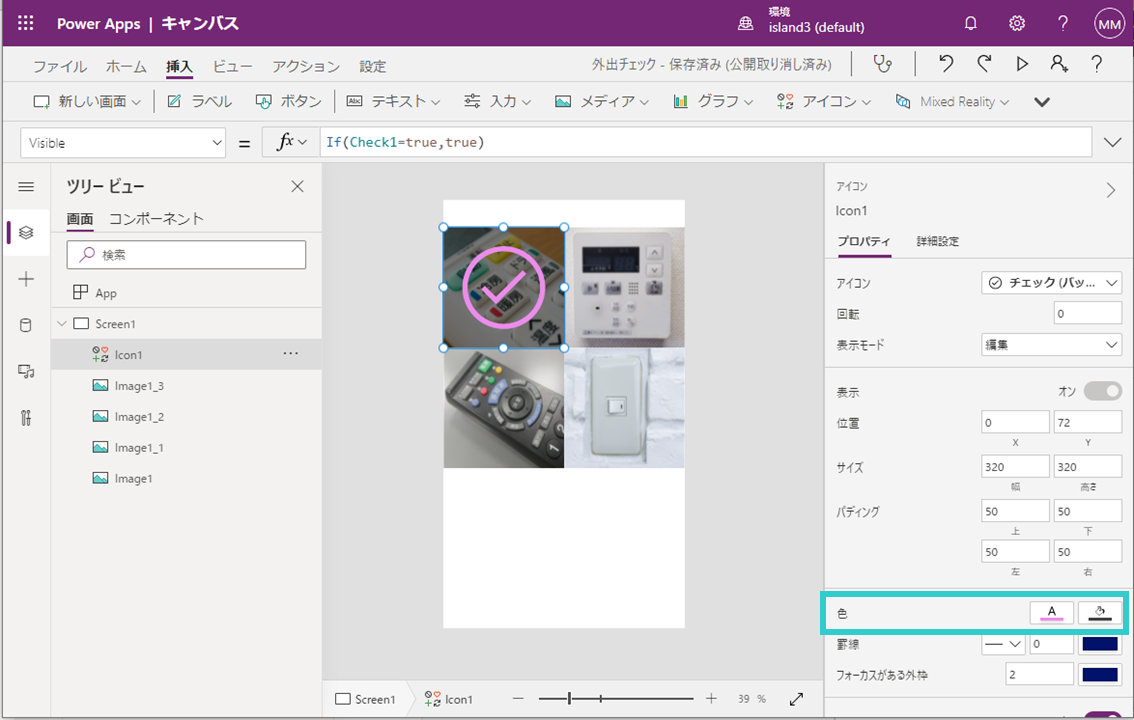Viewport: 1134px width, 720px height.
Task: Fit canvas to window with expand icon
Action: [x=796, y=699]
